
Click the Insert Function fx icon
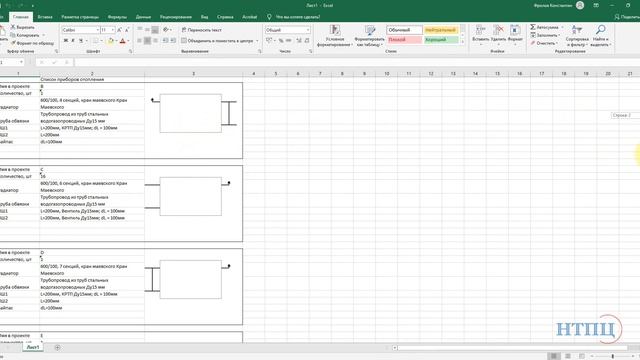pyautogui.click(x=67, y=62)
